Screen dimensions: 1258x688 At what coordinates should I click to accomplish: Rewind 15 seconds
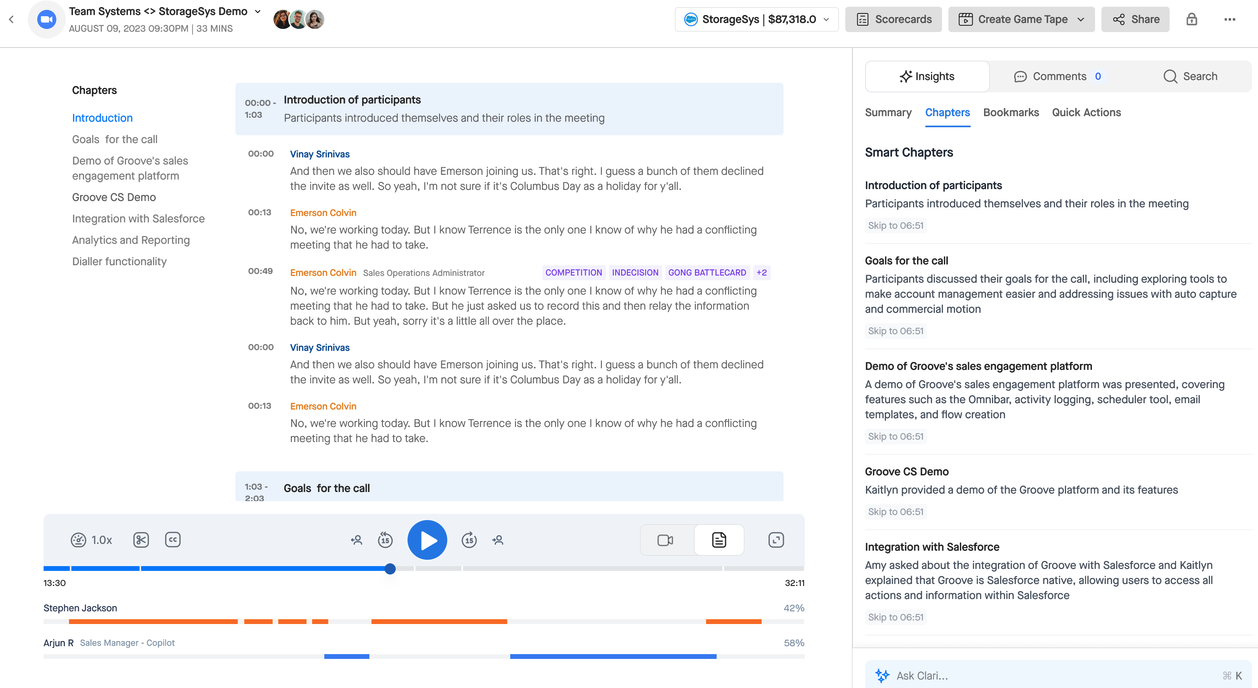click(385, 540)
